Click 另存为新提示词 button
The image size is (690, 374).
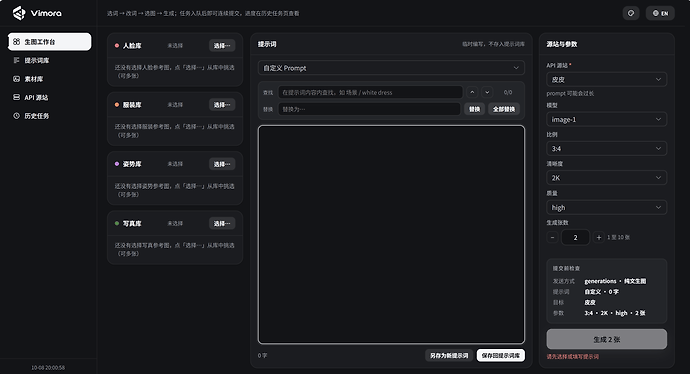coord(449,356)
